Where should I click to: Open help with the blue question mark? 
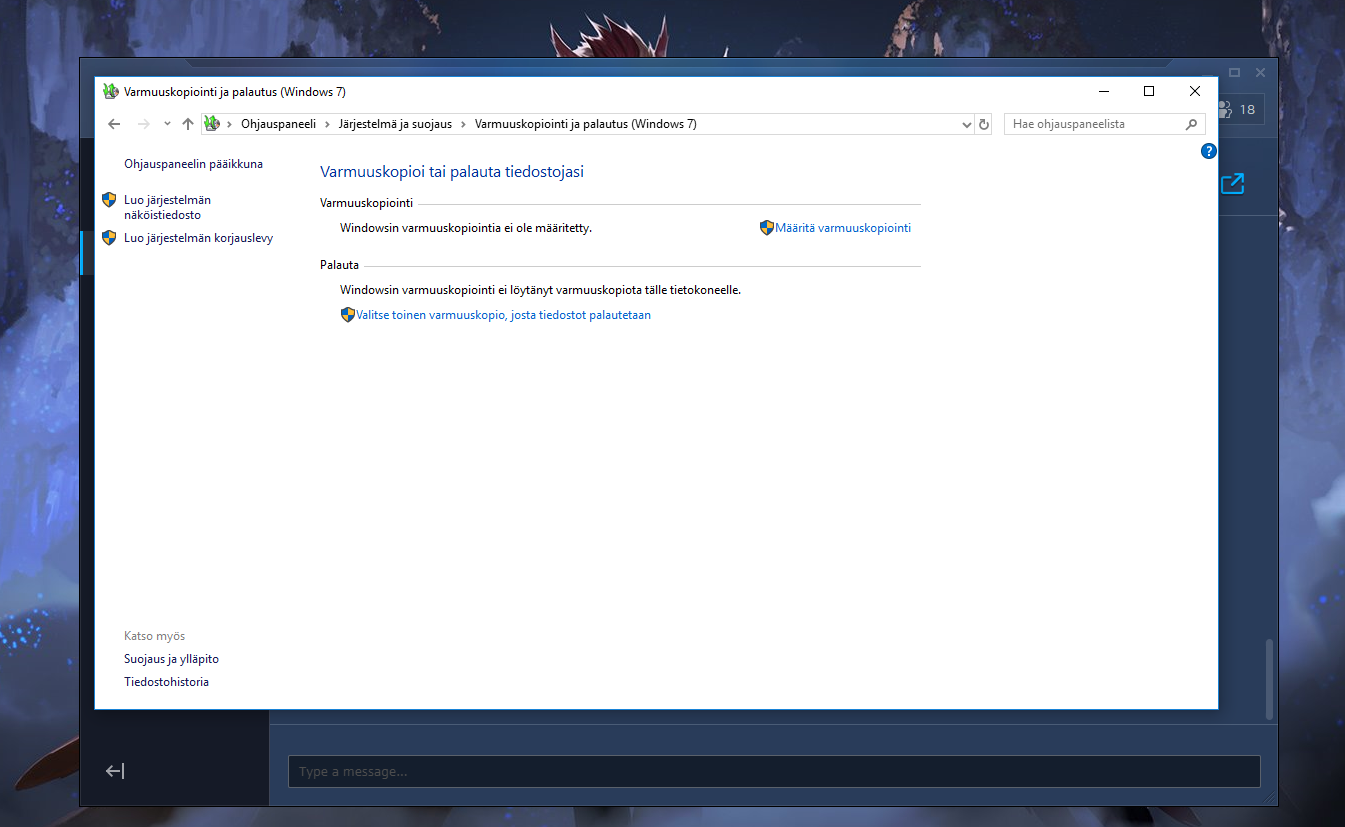[x=1208, y=152]
